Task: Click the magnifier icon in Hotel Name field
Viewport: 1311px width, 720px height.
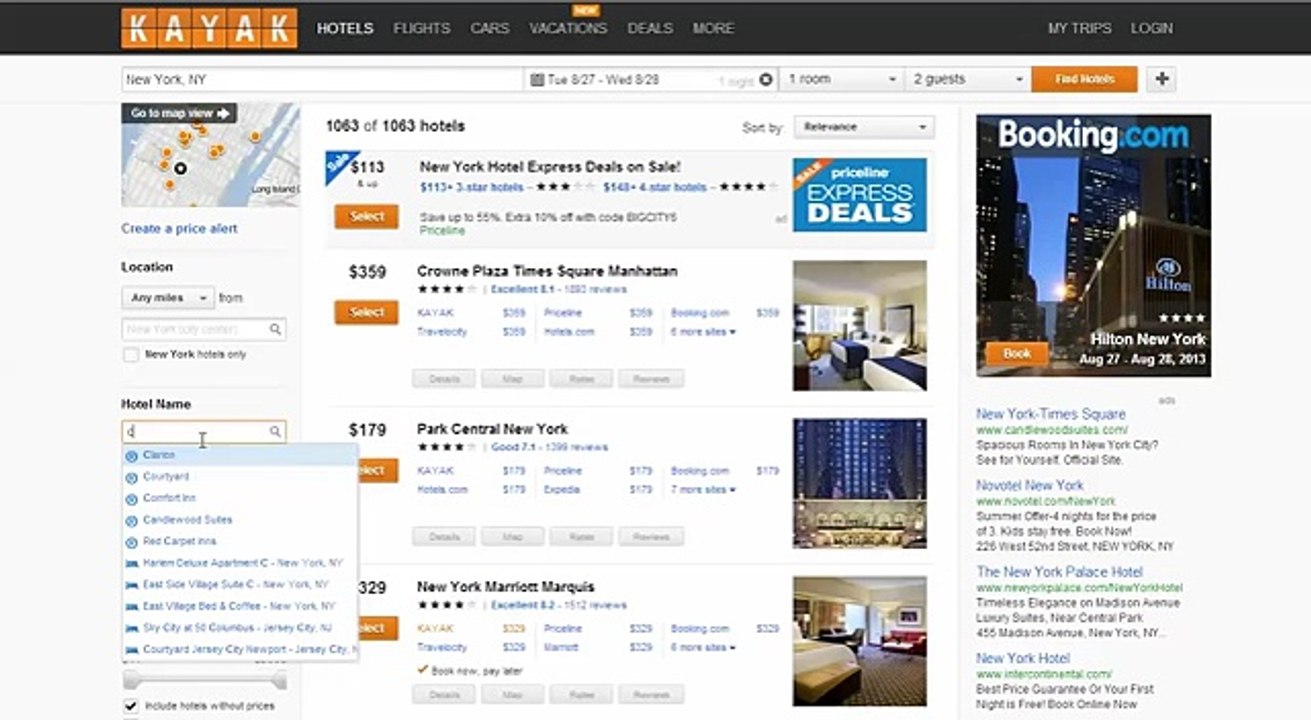Action: 275,432
